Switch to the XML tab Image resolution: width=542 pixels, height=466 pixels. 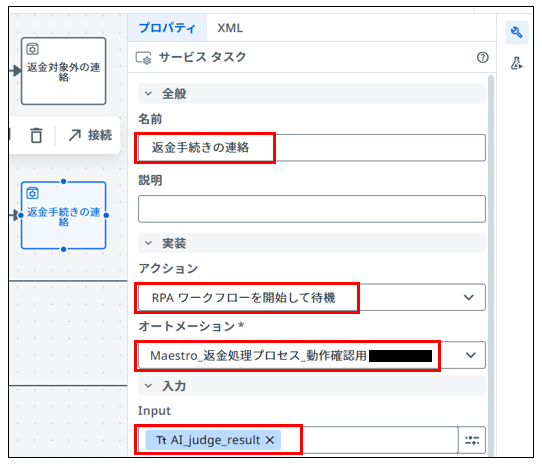pos(230,28)
